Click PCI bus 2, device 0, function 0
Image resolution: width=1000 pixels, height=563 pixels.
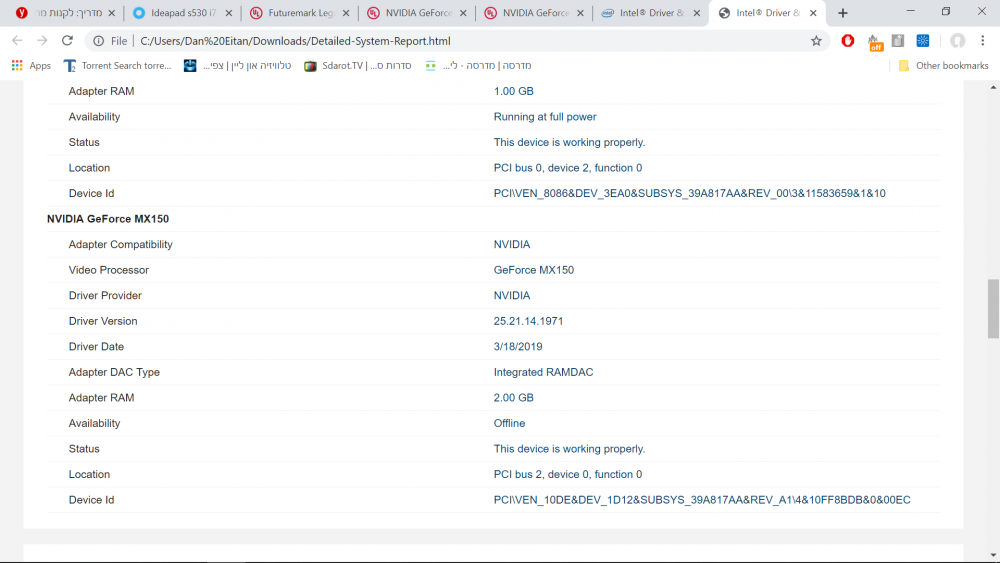[x=568, y=474]
